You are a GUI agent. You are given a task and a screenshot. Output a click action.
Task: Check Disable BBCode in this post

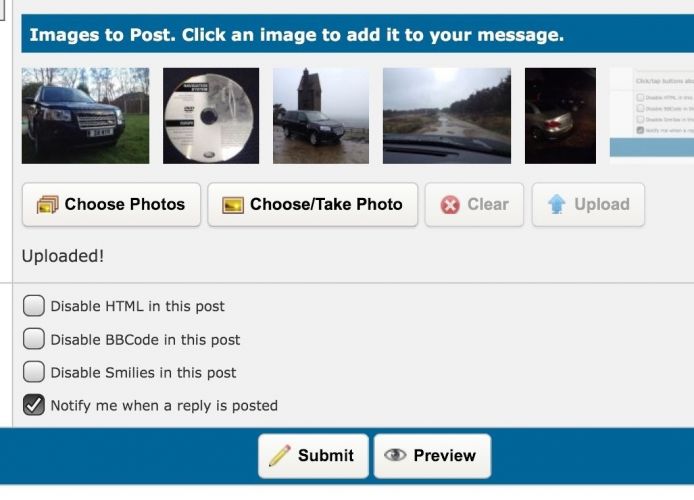pyautogui.click(x=34, y=339)
